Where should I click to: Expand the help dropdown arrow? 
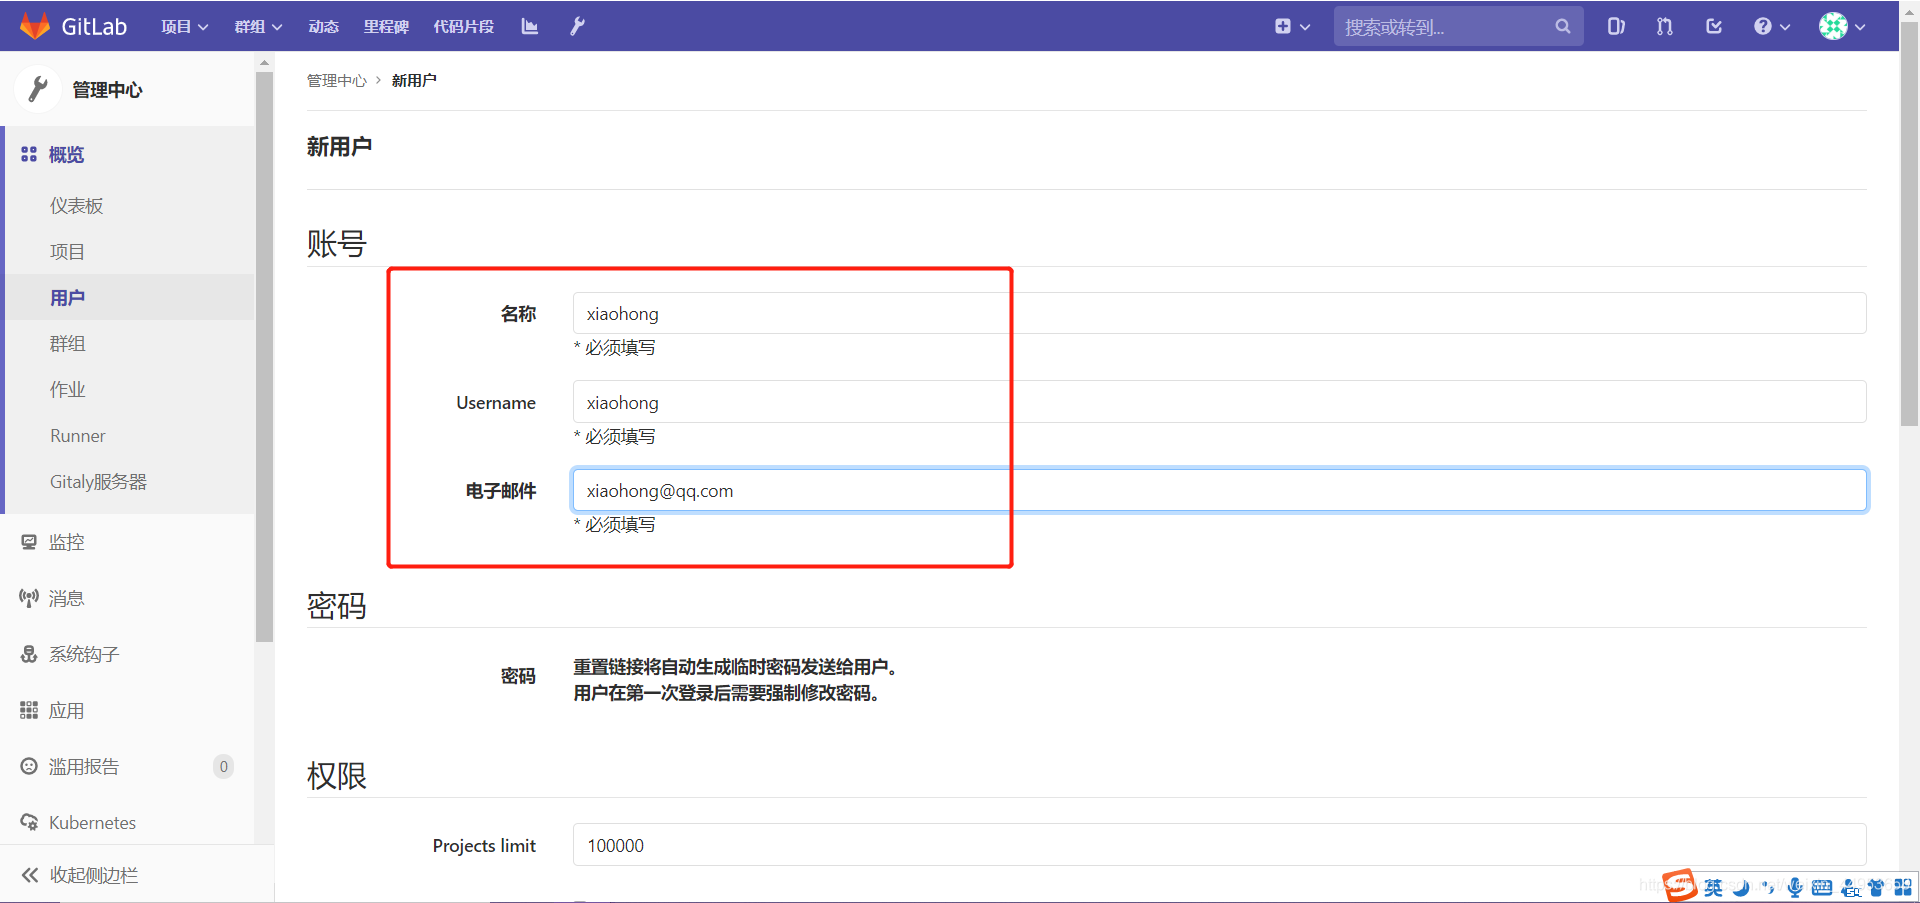[1785, 27]
